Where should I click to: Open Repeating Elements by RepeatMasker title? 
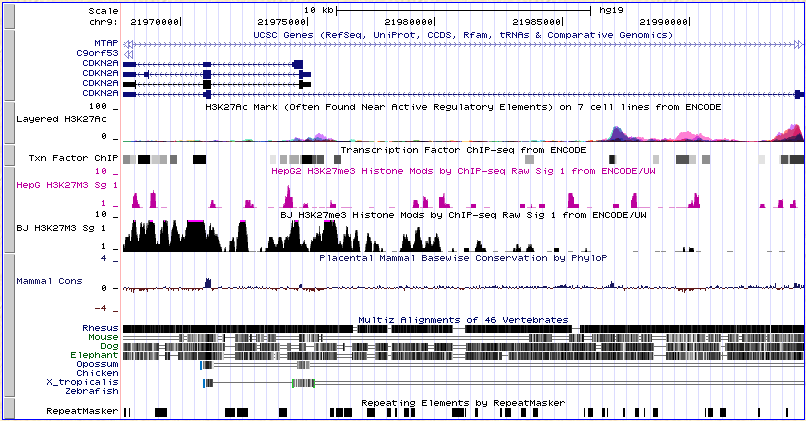462,403
